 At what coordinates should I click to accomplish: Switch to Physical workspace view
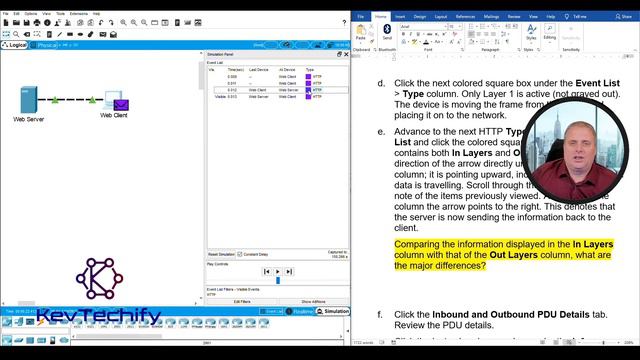44,45
